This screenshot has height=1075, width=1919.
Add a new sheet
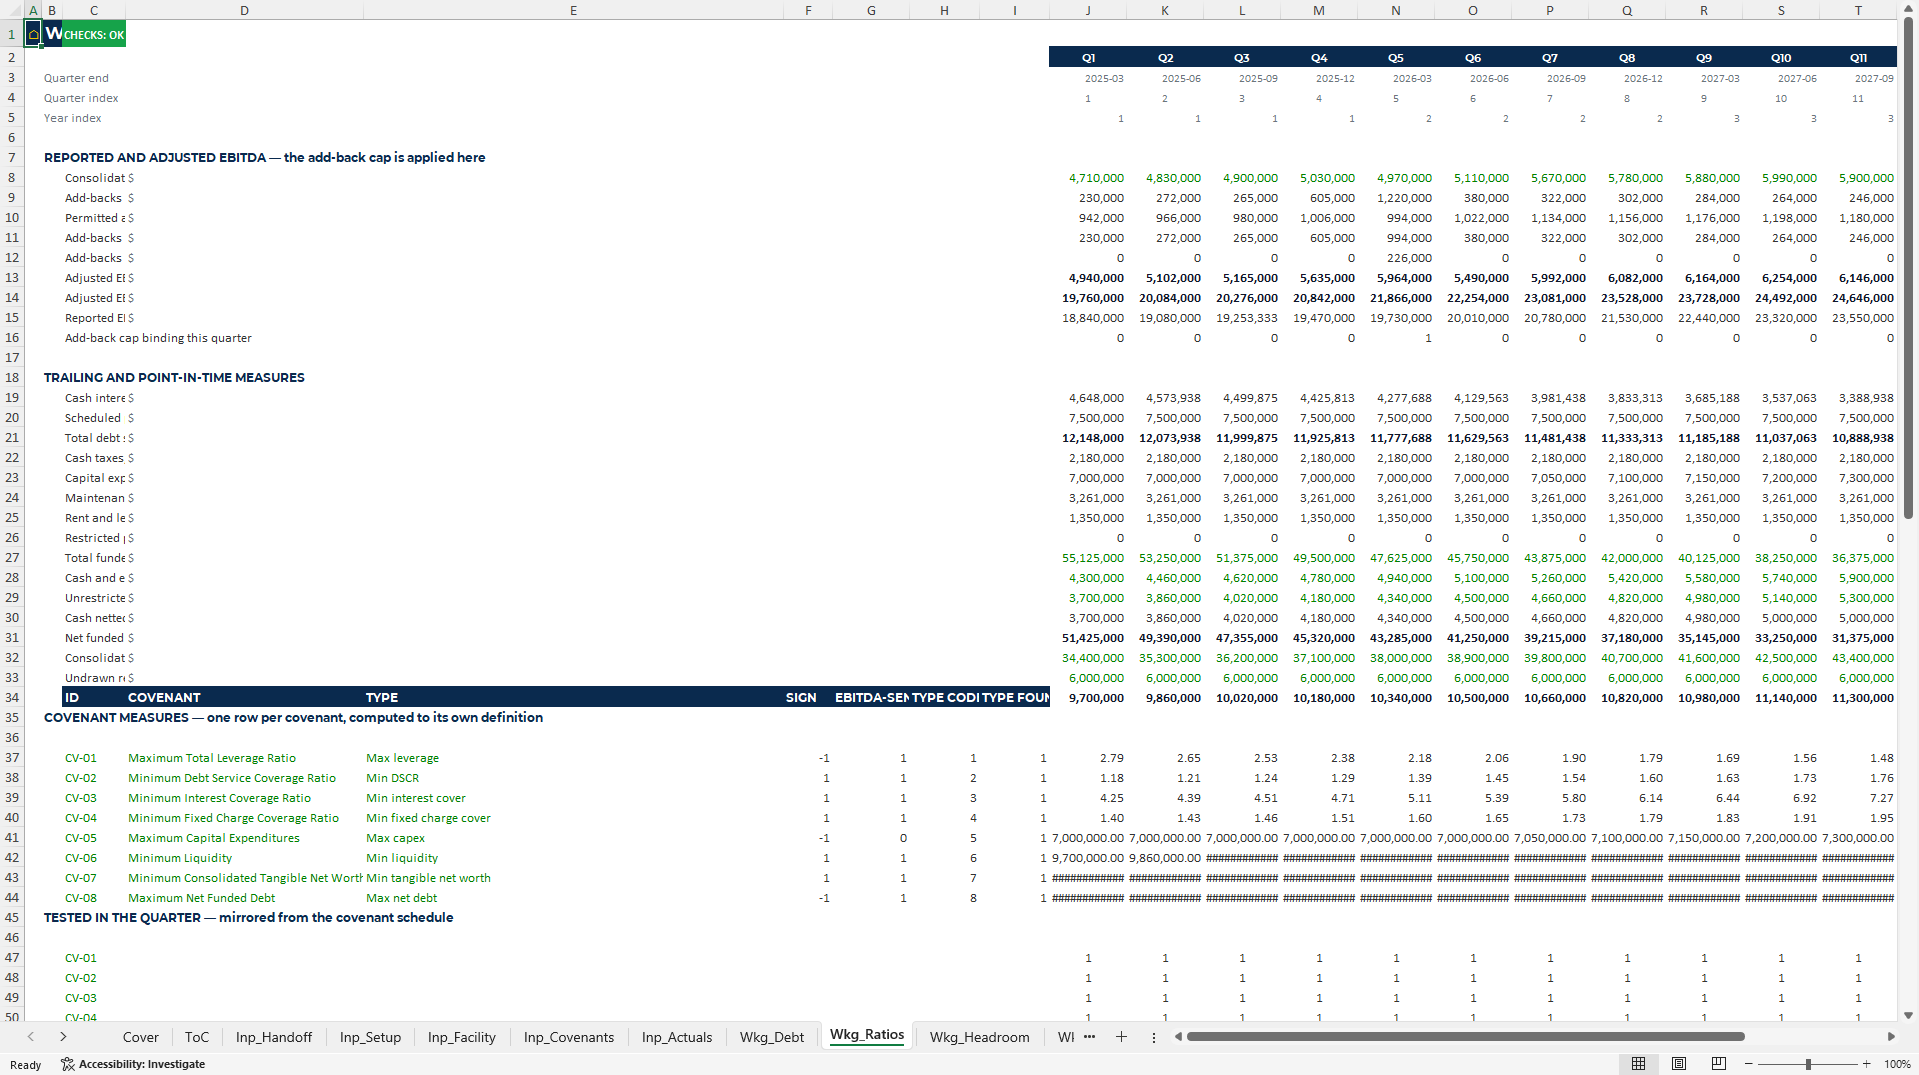(x=1121, y=1037)
